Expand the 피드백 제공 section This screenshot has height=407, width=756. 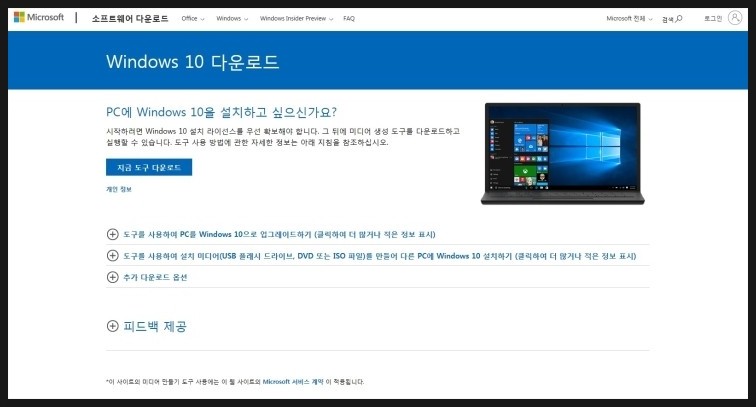point(155,326)
